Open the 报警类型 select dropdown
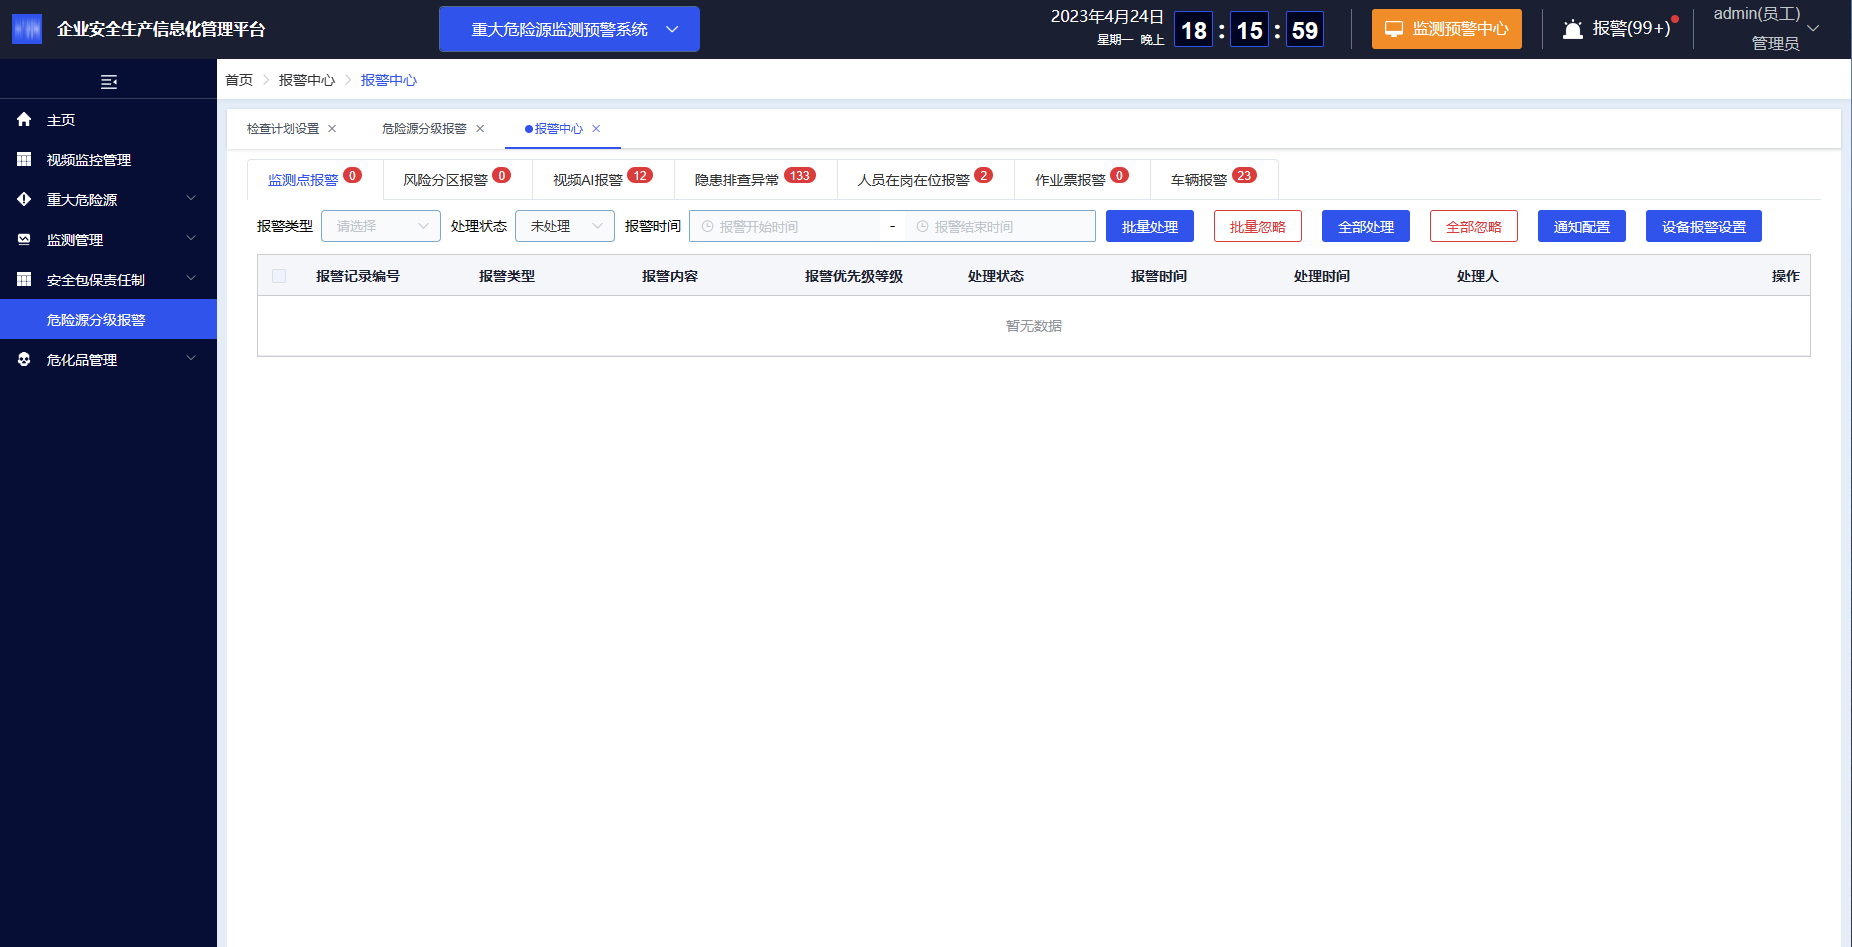The width and height of the screenshot is (1852, 947). pyautogui.click(x=381, y=226)
